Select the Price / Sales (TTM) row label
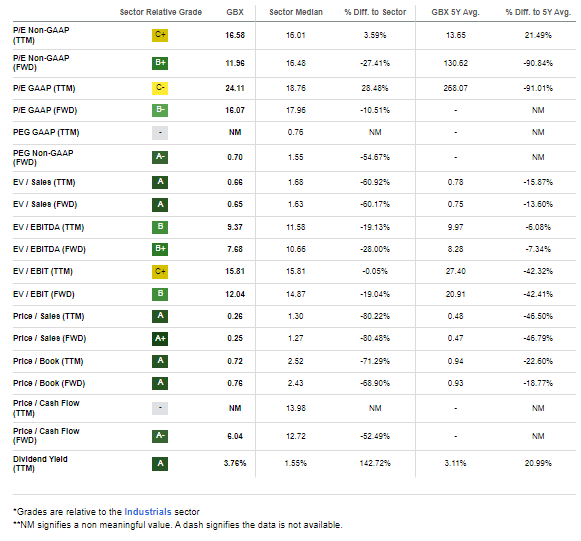 click(49, 316)
